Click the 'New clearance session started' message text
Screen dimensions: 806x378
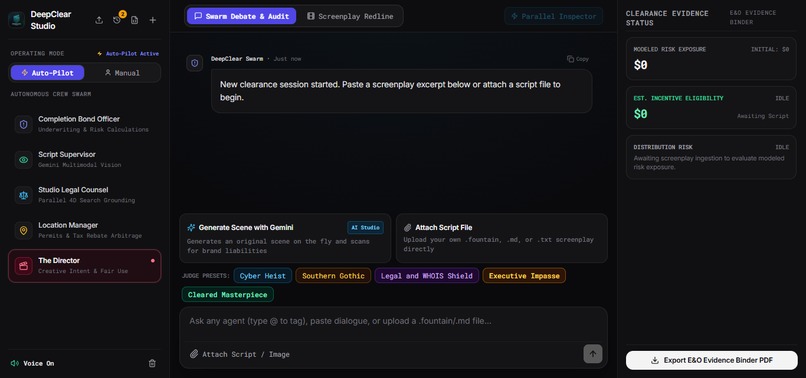[390, 91]
